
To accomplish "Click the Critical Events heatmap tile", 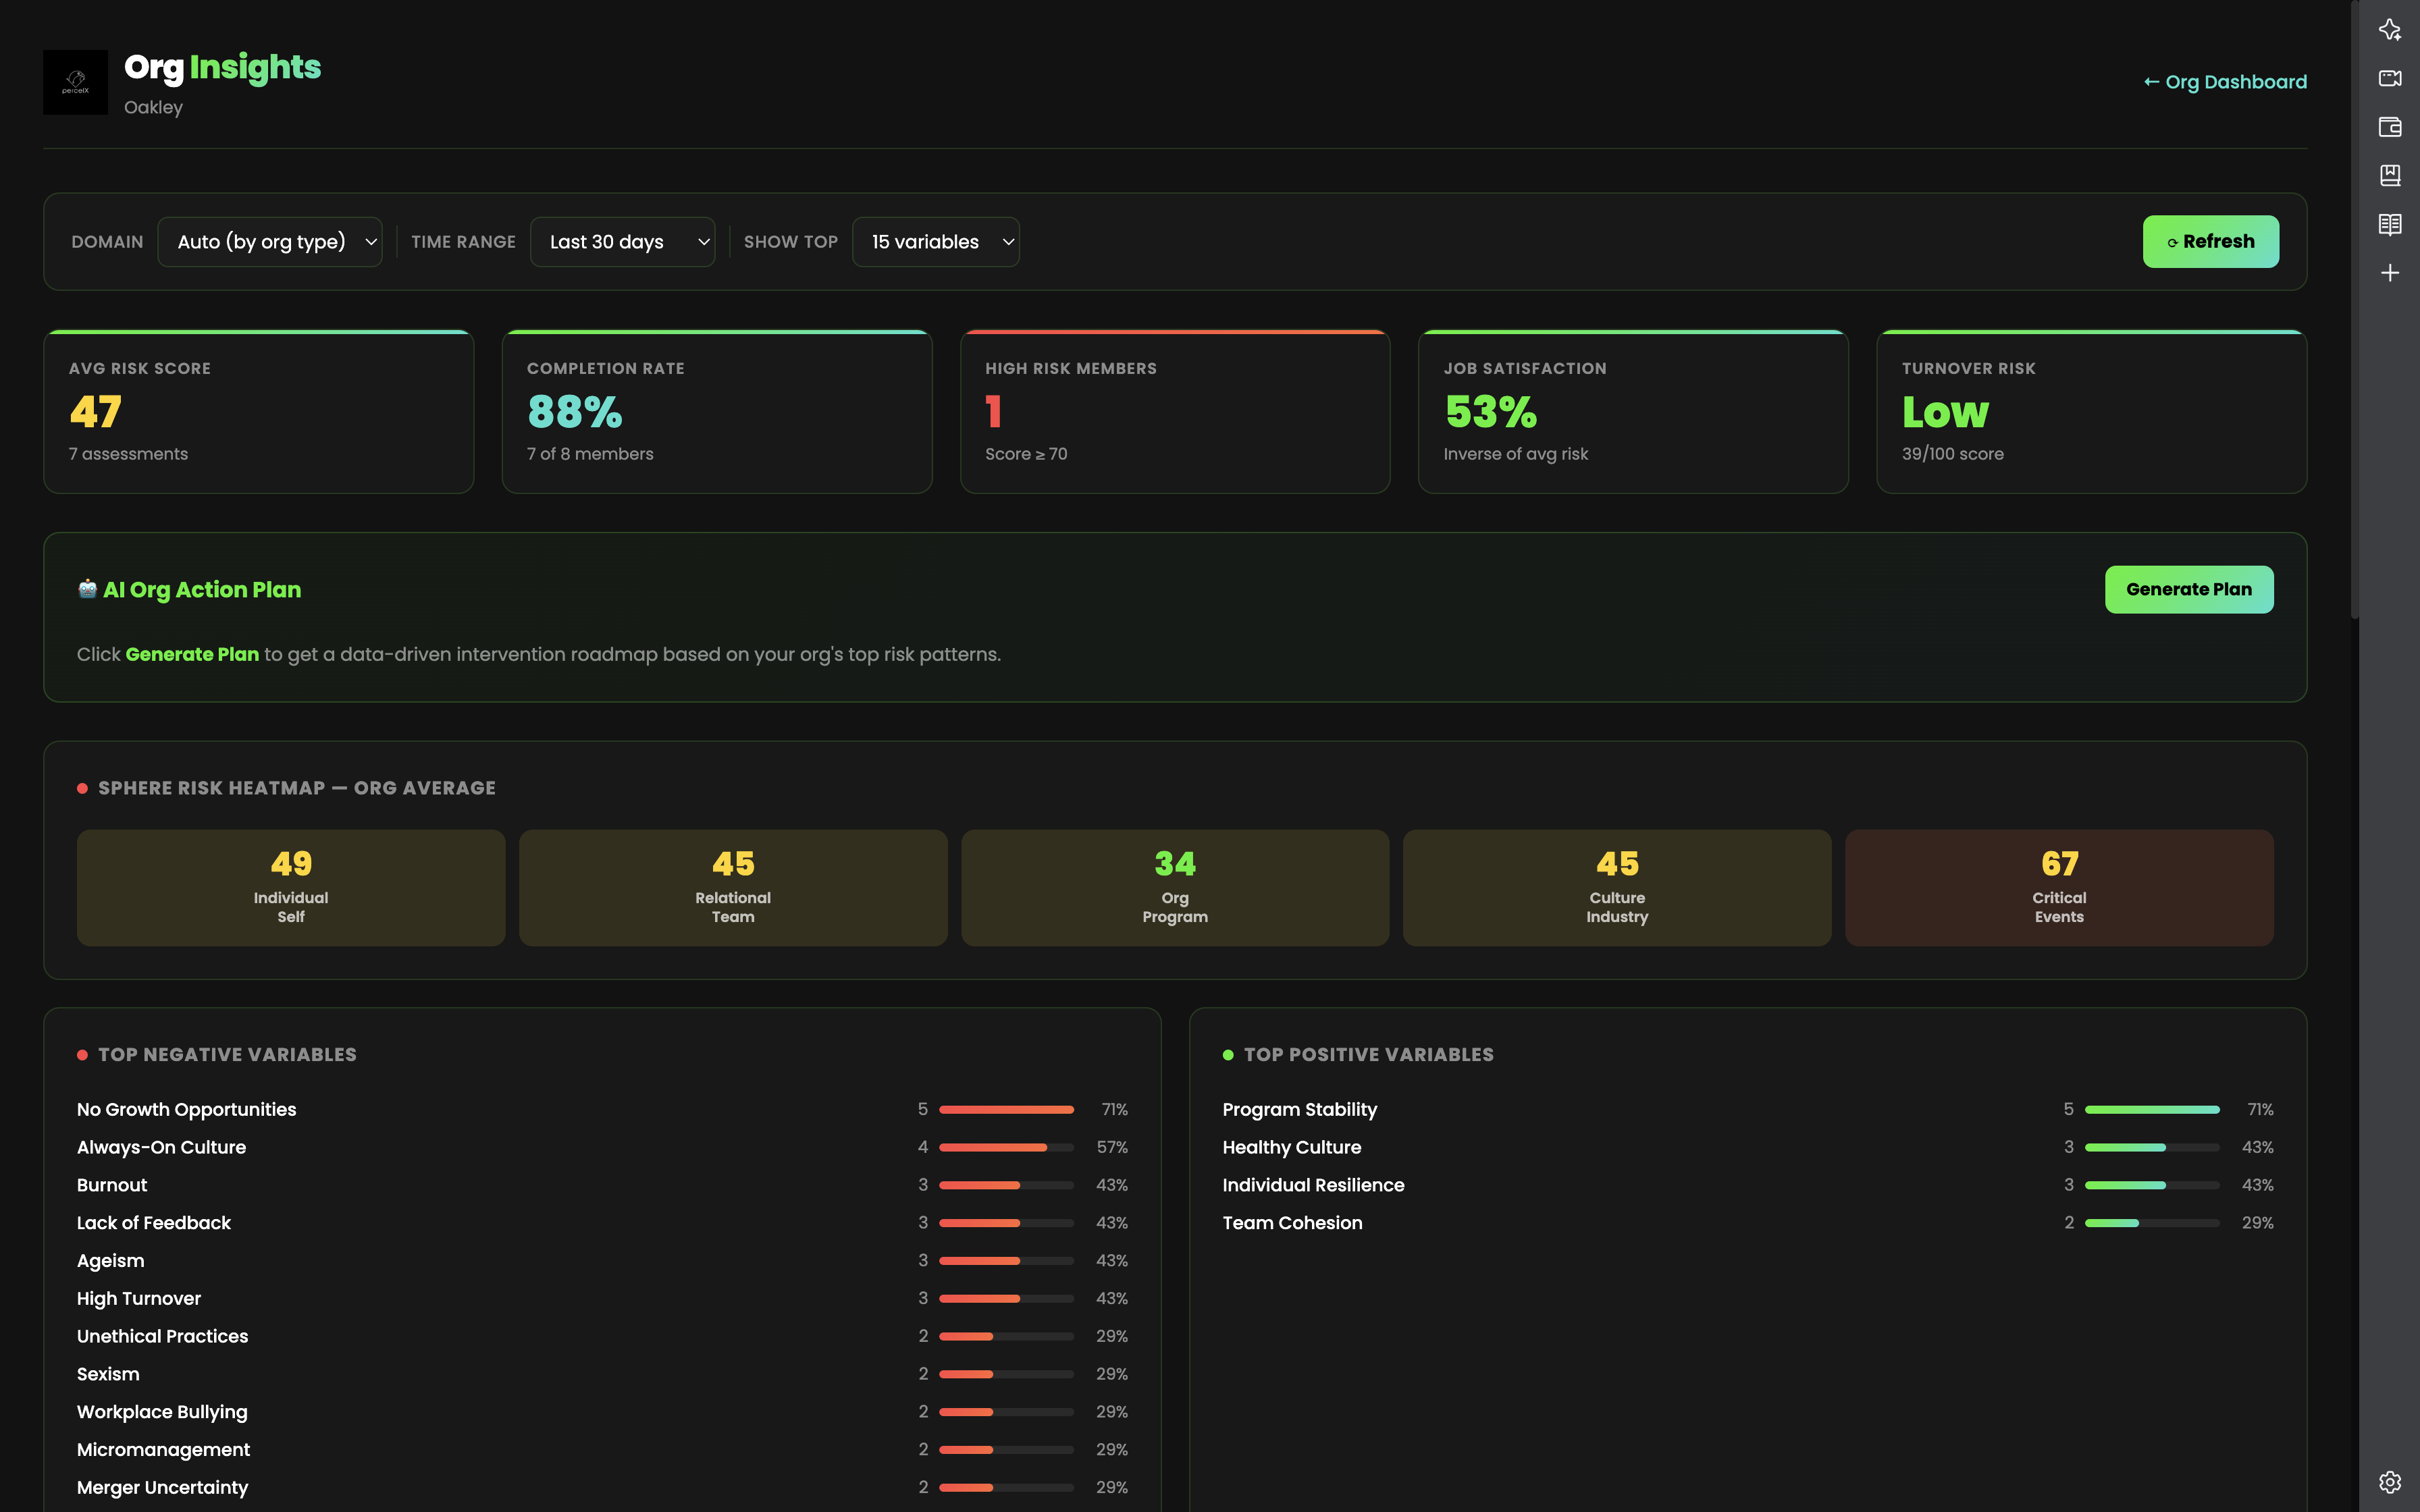I will (x=2059, y=887).
